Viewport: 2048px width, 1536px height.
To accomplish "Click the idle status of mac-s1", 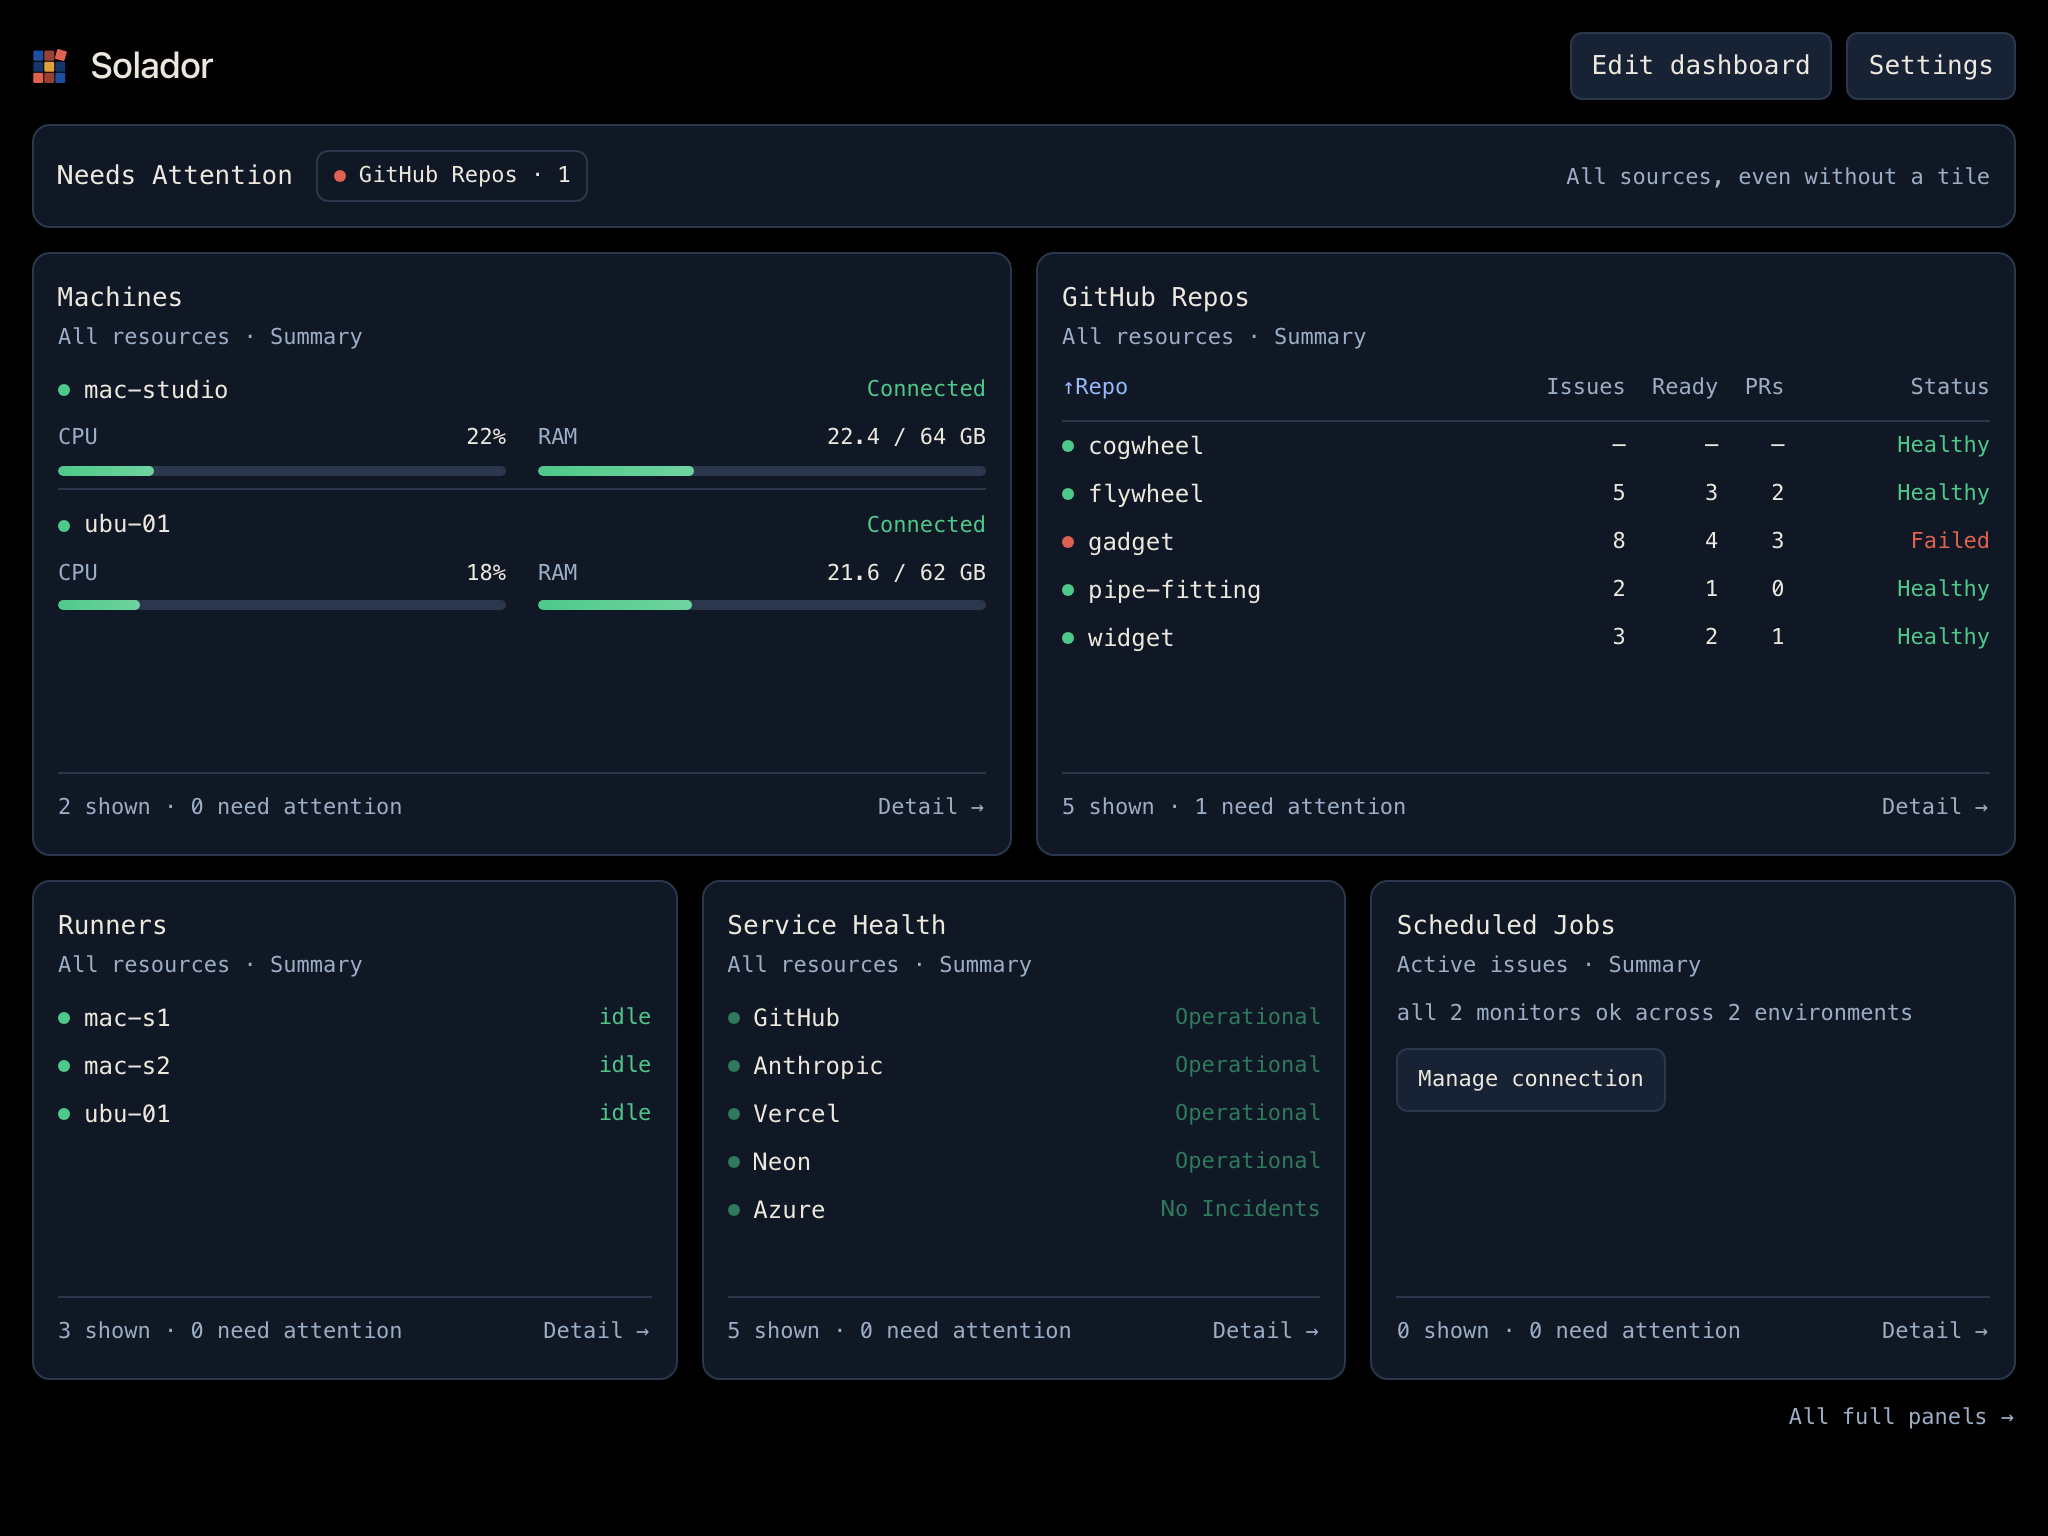I will pos(625,1017).
